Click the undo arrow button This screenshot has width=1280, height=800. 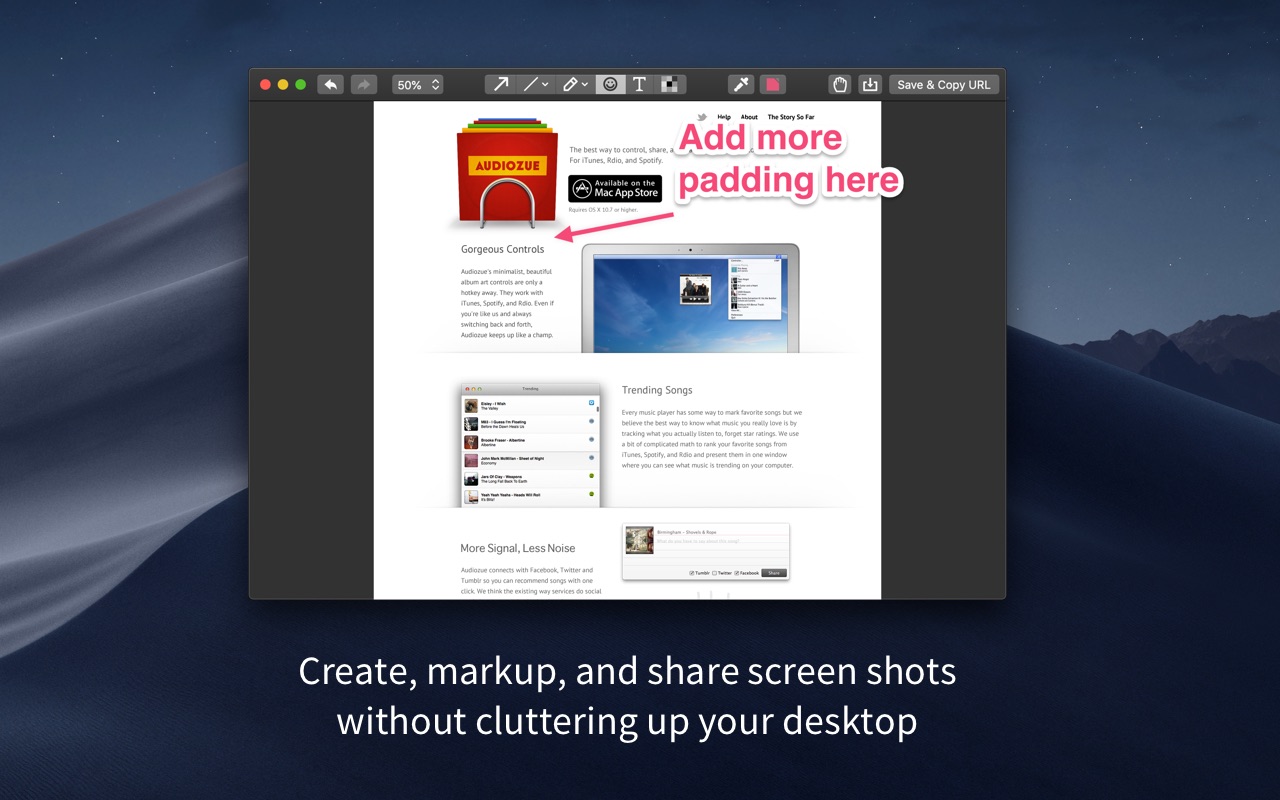coord(330,85)
